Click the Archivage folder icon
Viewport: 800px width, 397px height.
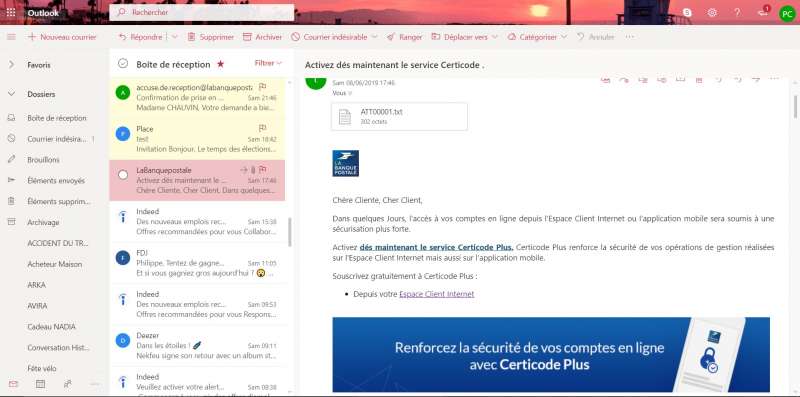(11, 222)
